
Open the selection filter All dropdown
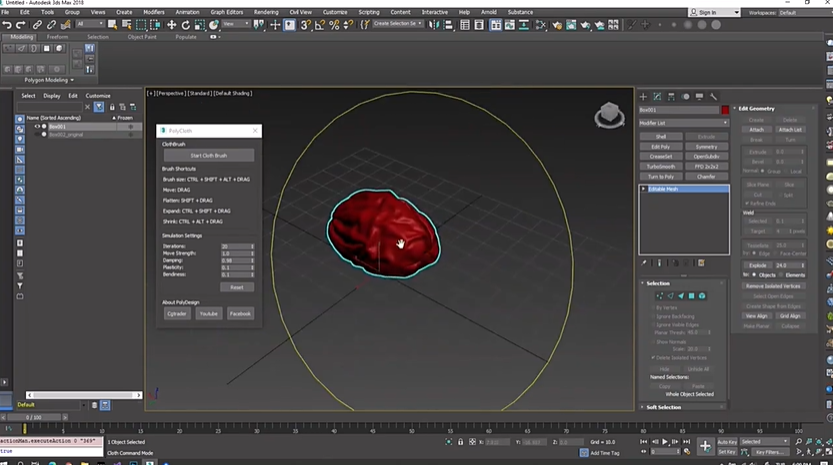(89, 24)
